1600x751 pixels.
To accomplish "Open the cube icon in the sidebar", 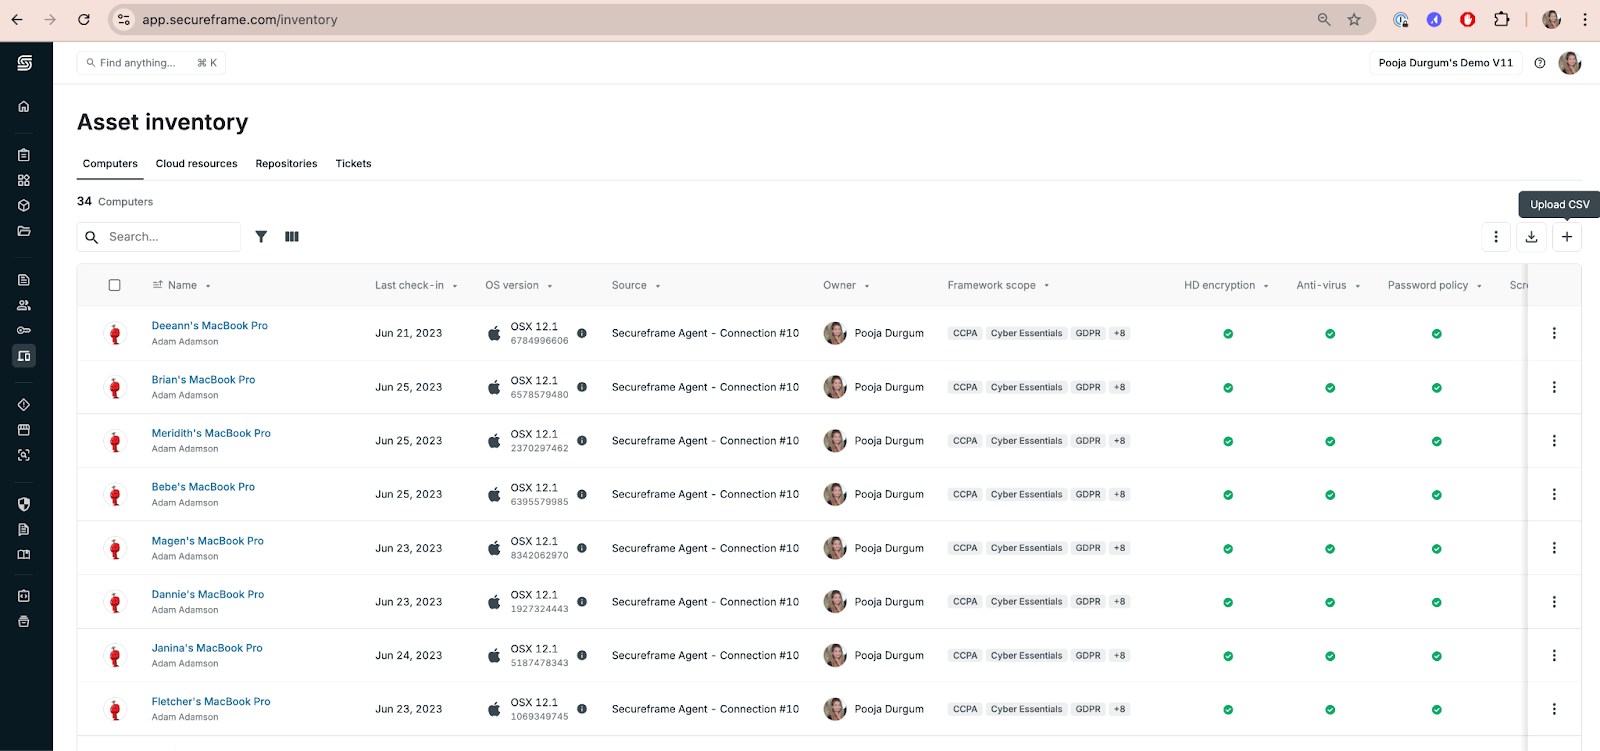I will pyautogui.click(x=24, y=205).
